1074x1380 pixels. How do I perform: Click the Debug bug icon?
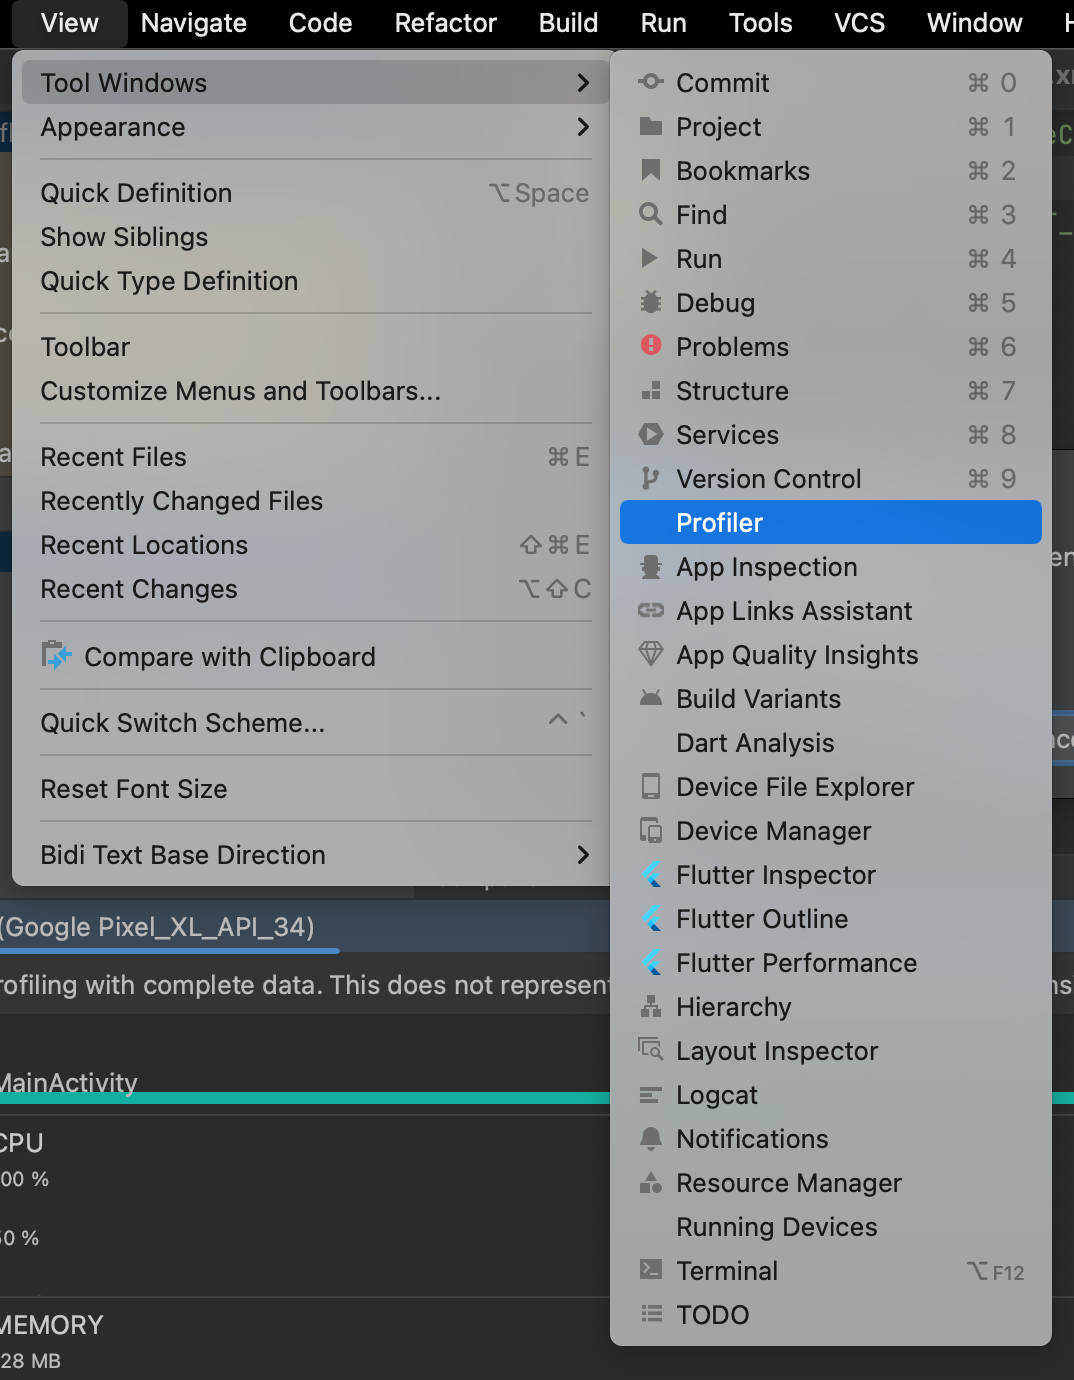651,302
